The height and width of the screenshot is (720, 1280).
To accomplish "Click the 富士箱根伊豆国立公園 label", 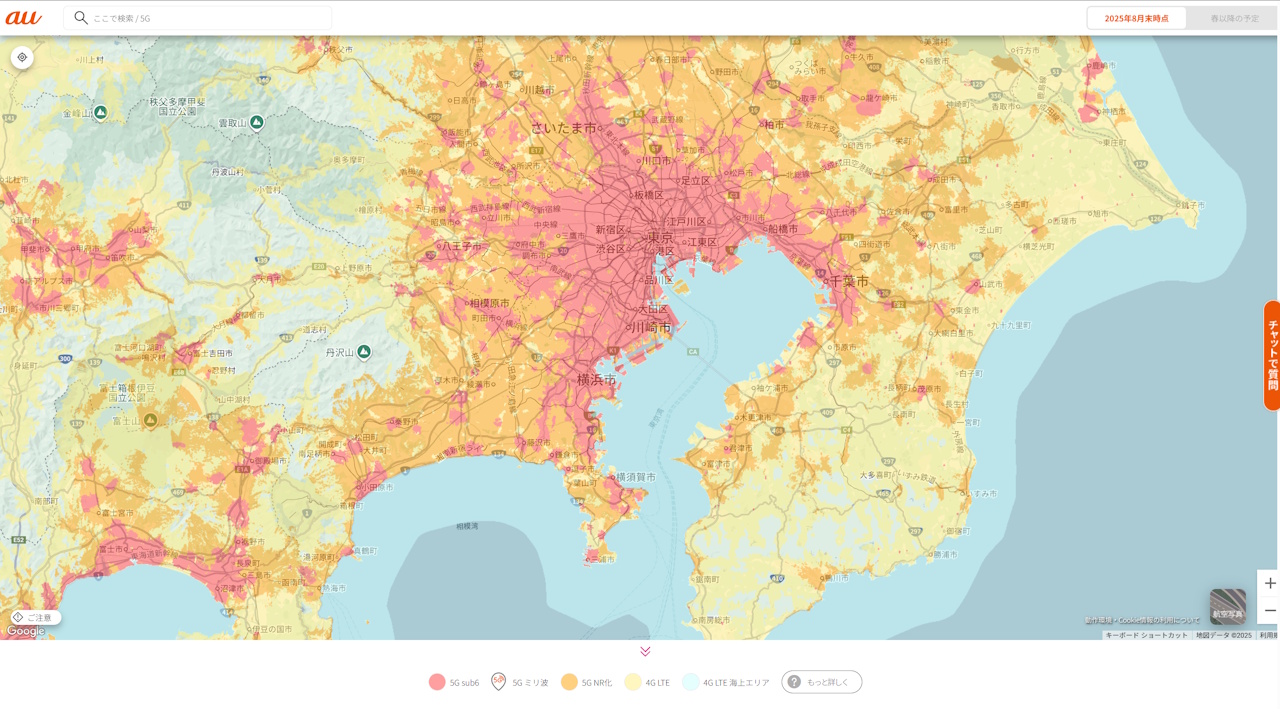I will [127, 392].
